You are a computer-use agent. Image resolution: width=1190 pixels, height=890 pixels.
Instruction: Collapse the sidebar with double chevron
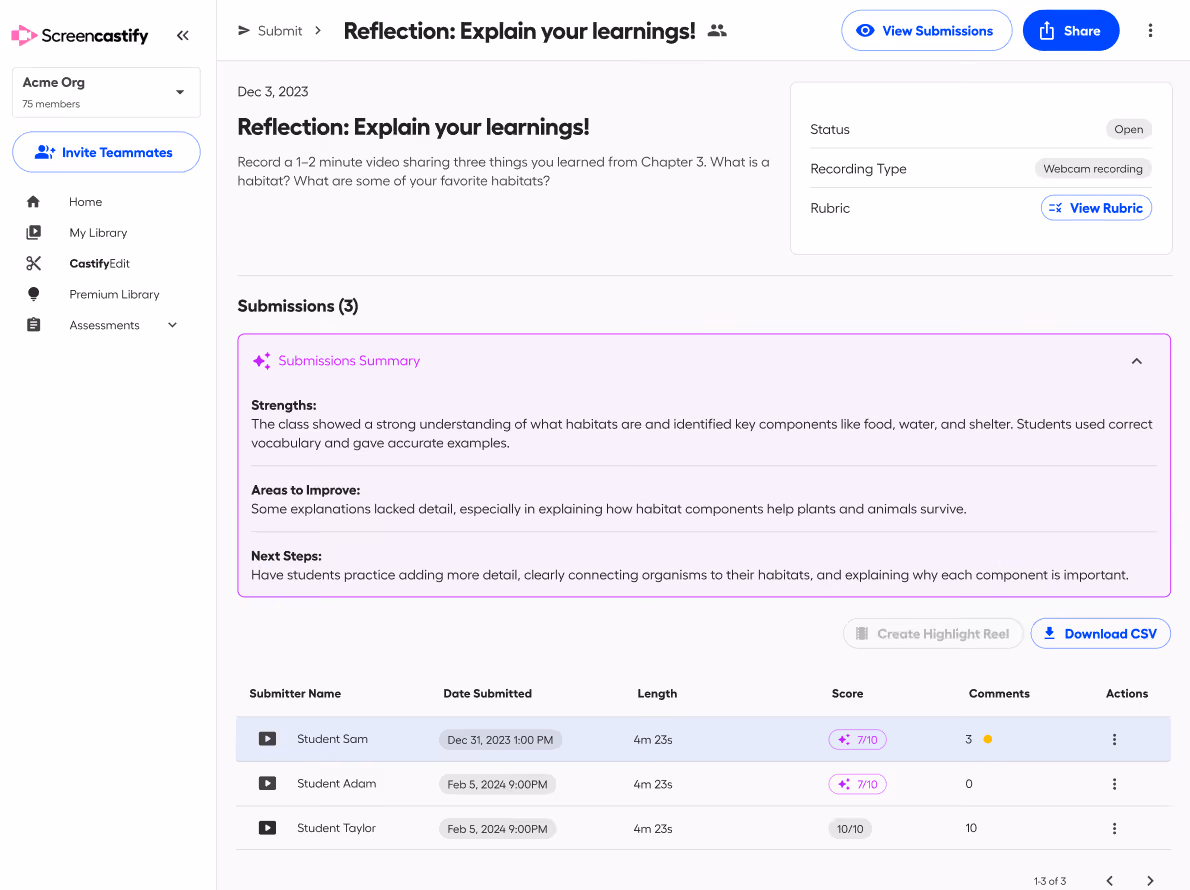click(x=183, y=35)
